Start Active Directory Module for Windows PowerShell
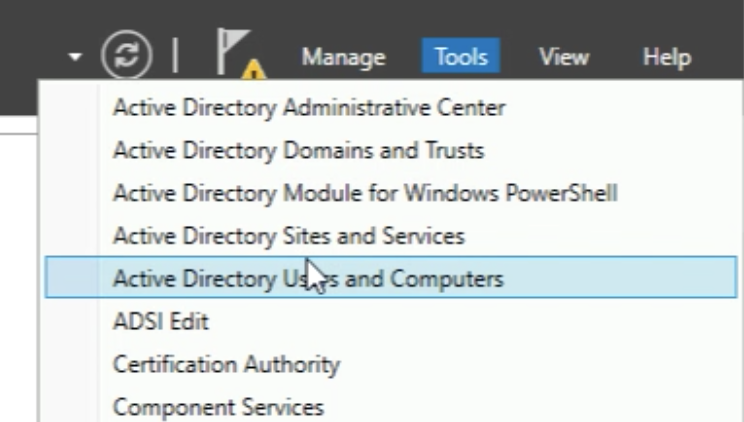 pyautogui.click(x=364, y=193)
